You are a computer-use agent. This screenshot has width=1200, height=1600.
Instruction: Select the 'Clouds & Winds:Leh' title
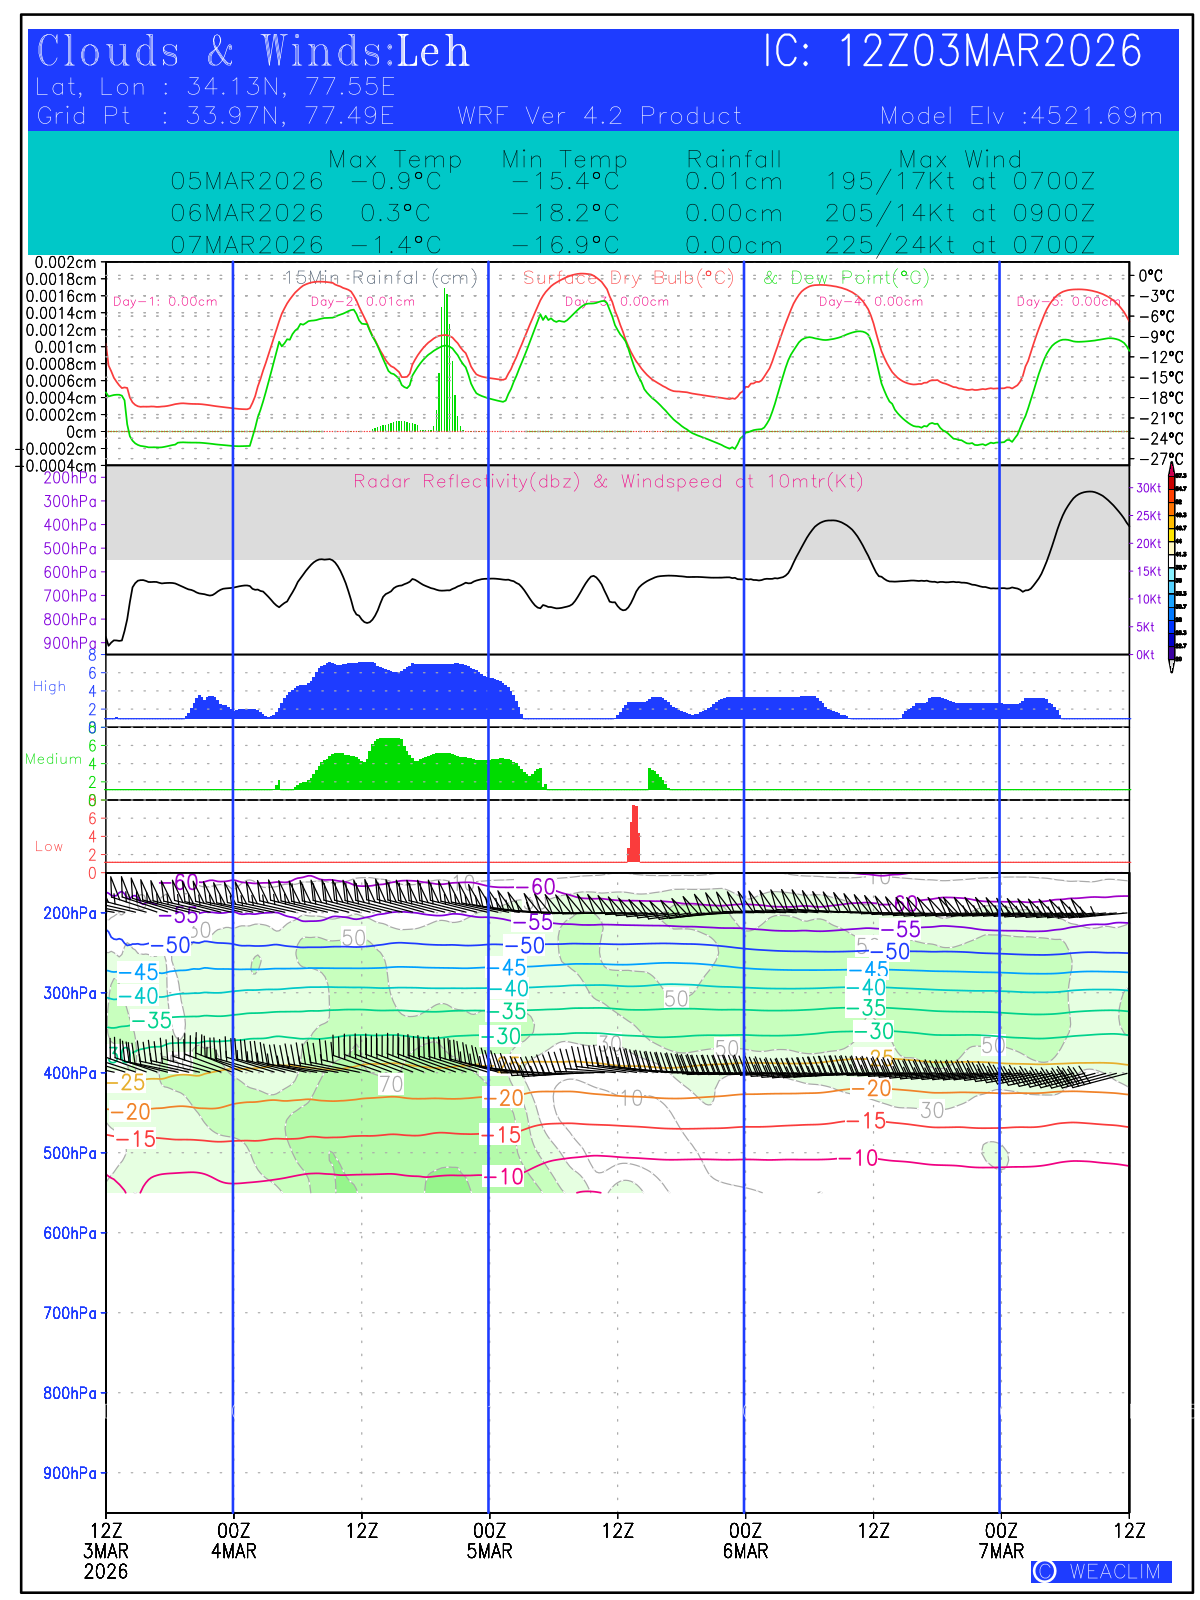253,52
